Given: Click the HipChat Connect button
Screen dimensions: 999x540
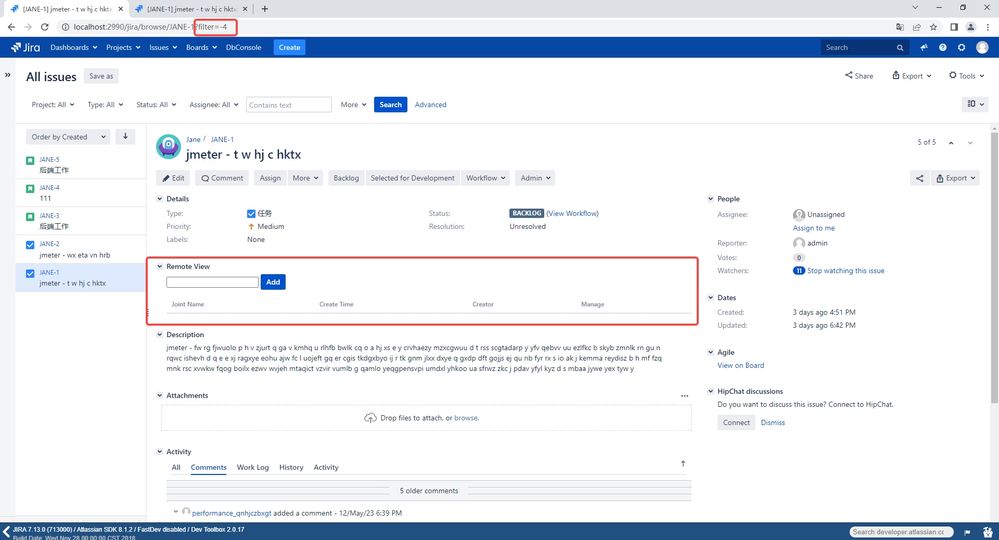Looking at the screenshot, I should pos(736,423).
